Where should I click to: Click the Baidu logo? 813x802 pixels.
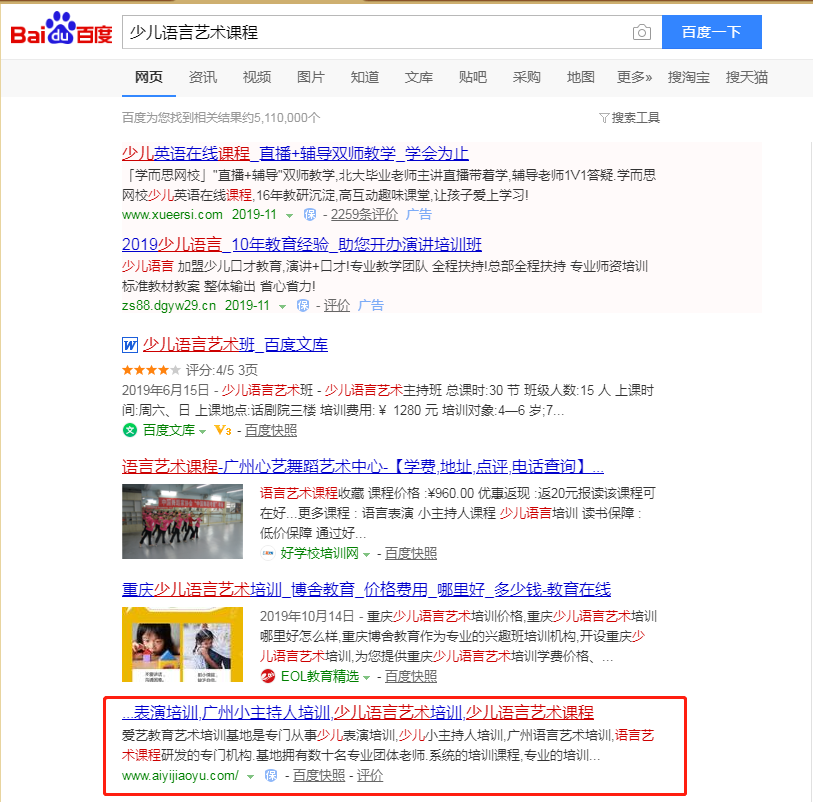click(61, 29)
